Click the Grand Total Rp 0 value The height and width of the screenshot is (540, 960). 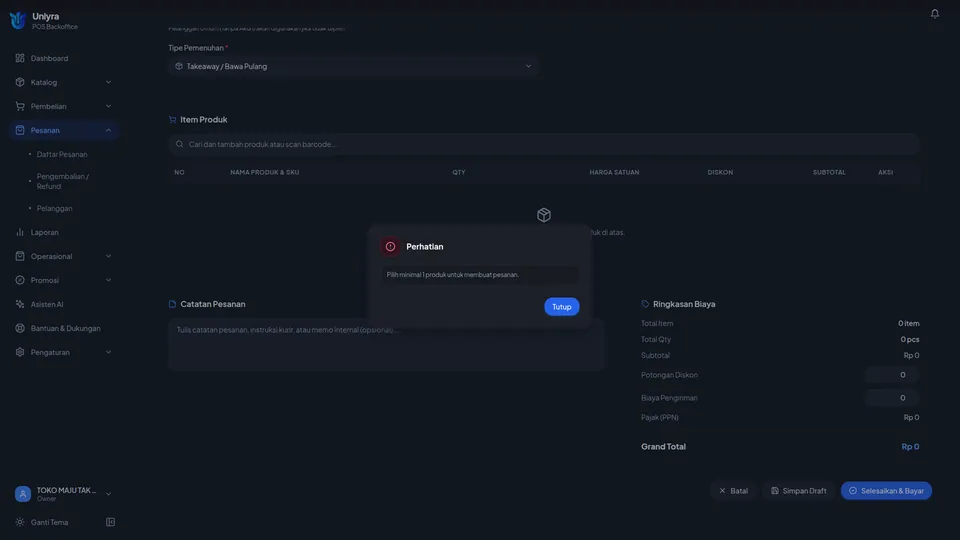click(x=910, y=446)
